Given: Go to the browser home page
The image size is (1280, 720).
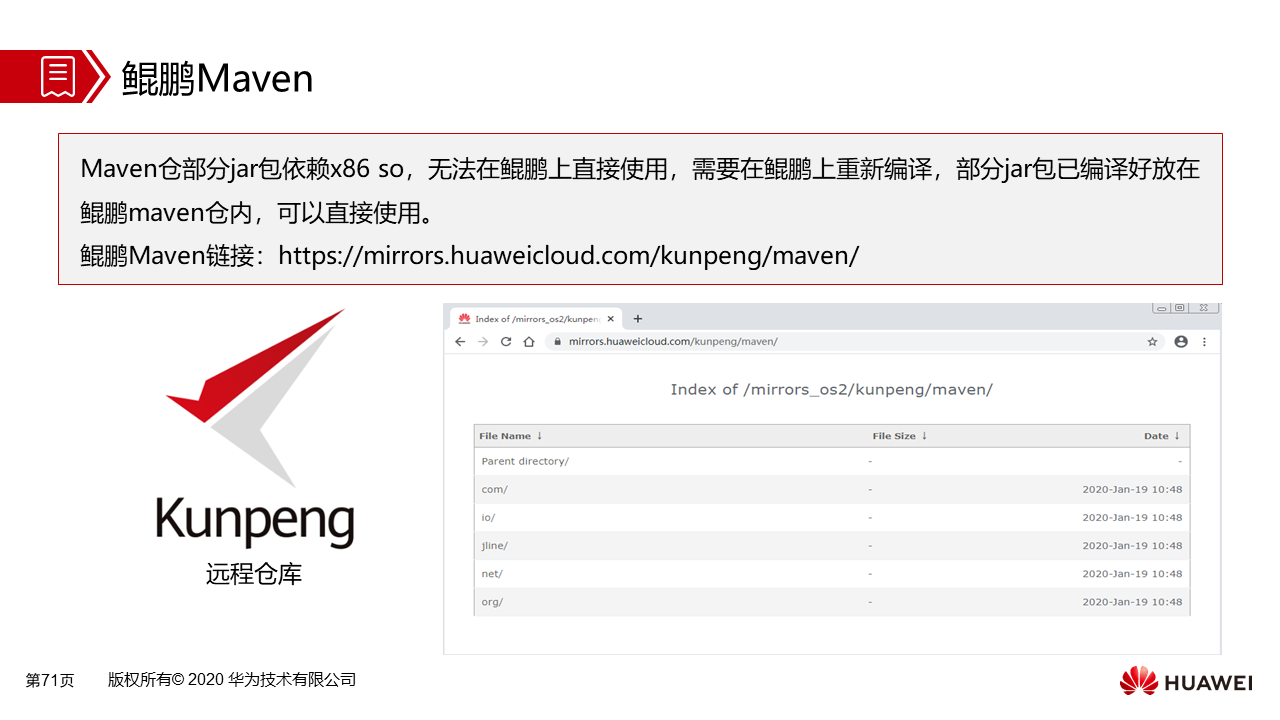Looking at the screenshot, I should [x=529, y=342].
